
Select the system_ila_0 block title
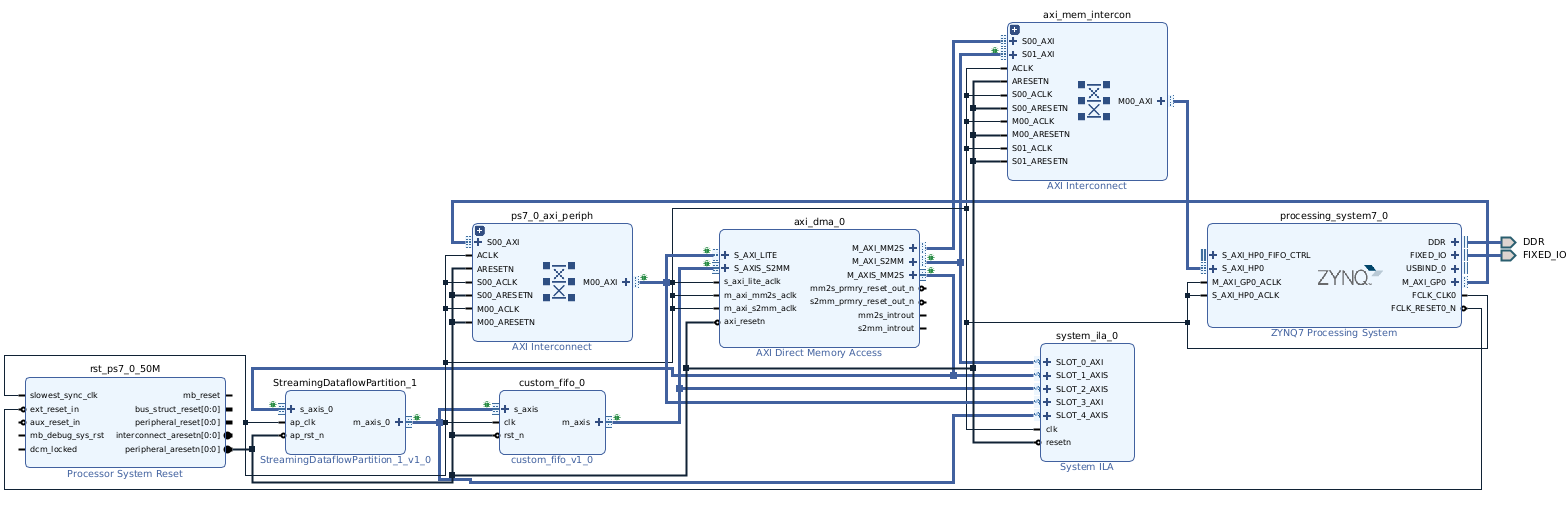(1087, 336)
